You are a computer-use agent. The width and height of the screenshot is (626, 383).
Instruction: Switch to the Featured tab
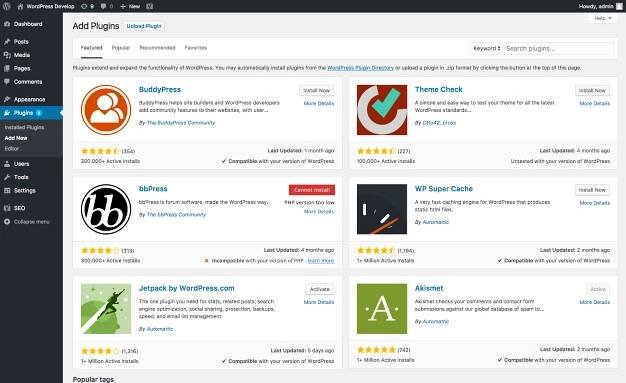point(91,48)
